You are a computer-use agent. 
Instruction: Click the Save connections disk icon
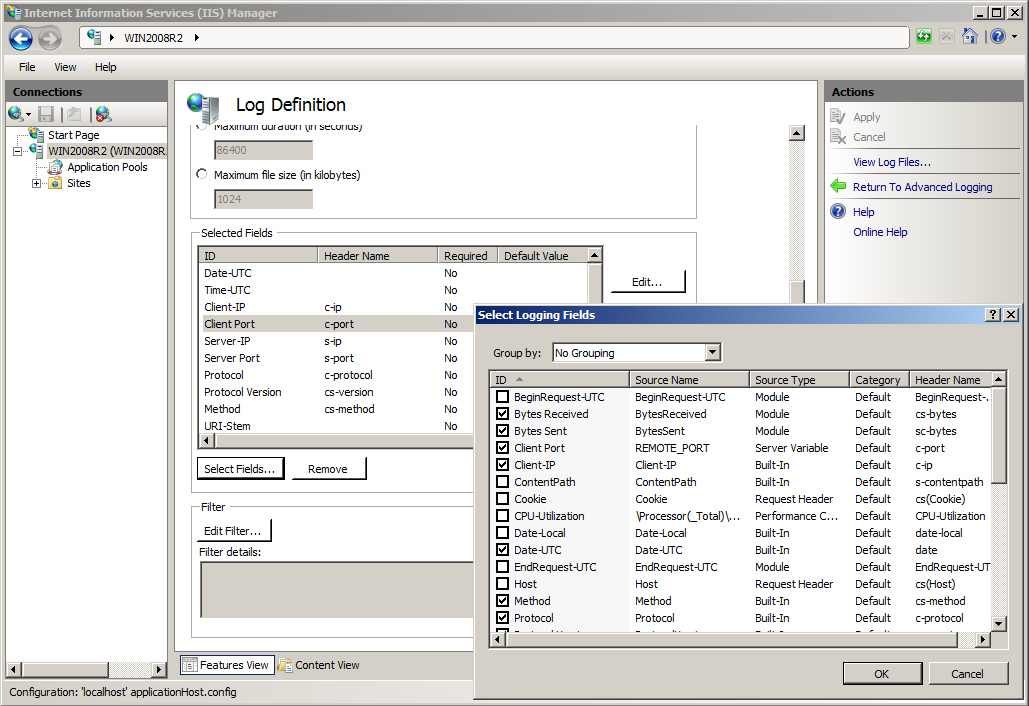46,114
